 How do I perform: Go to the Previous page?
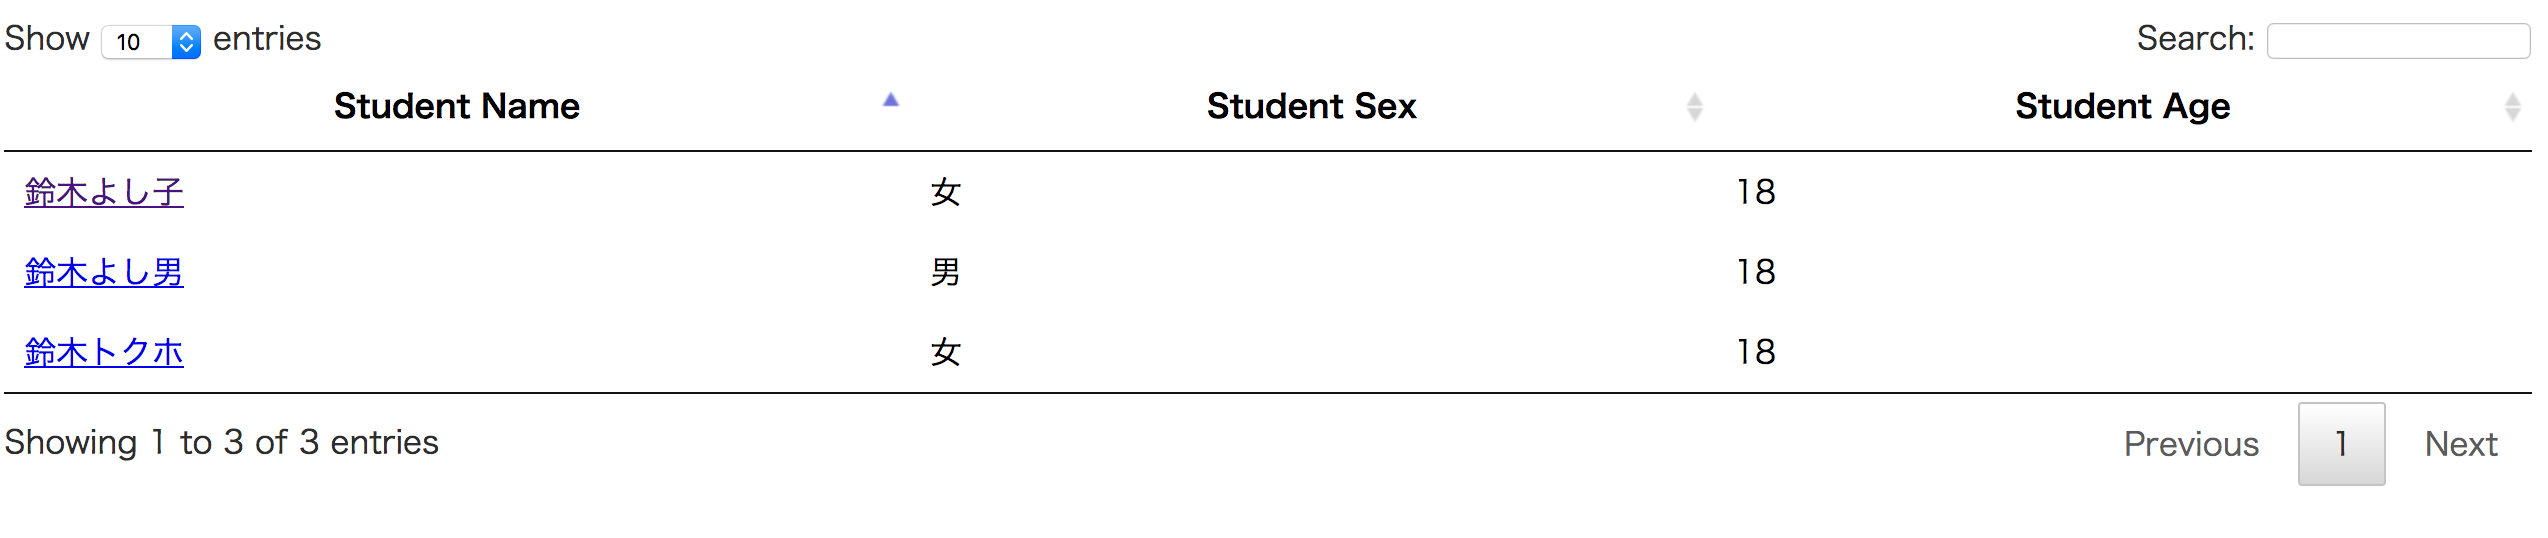click(2191, 444)
